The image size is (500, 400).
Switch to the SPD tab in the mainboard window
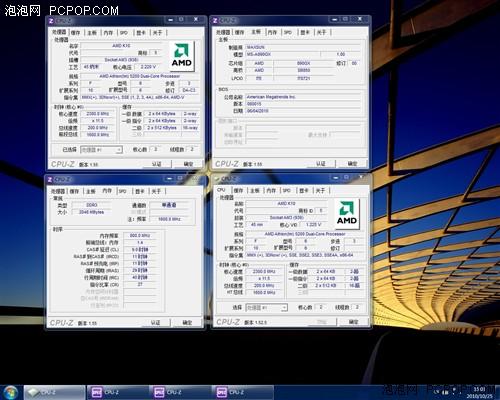(288, 32)
